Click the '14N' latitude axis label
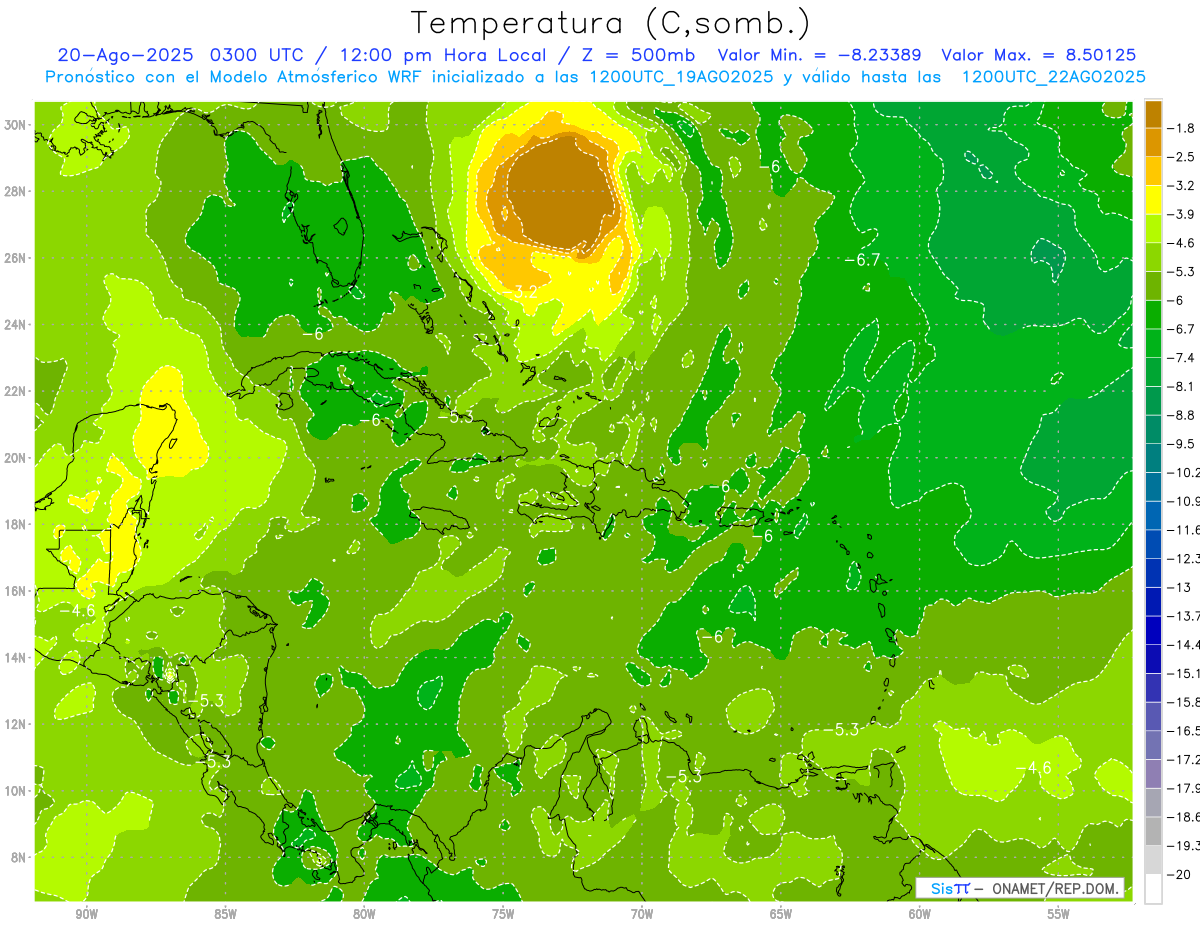Viewport: 1200px width, 927px height. point(15,658)
